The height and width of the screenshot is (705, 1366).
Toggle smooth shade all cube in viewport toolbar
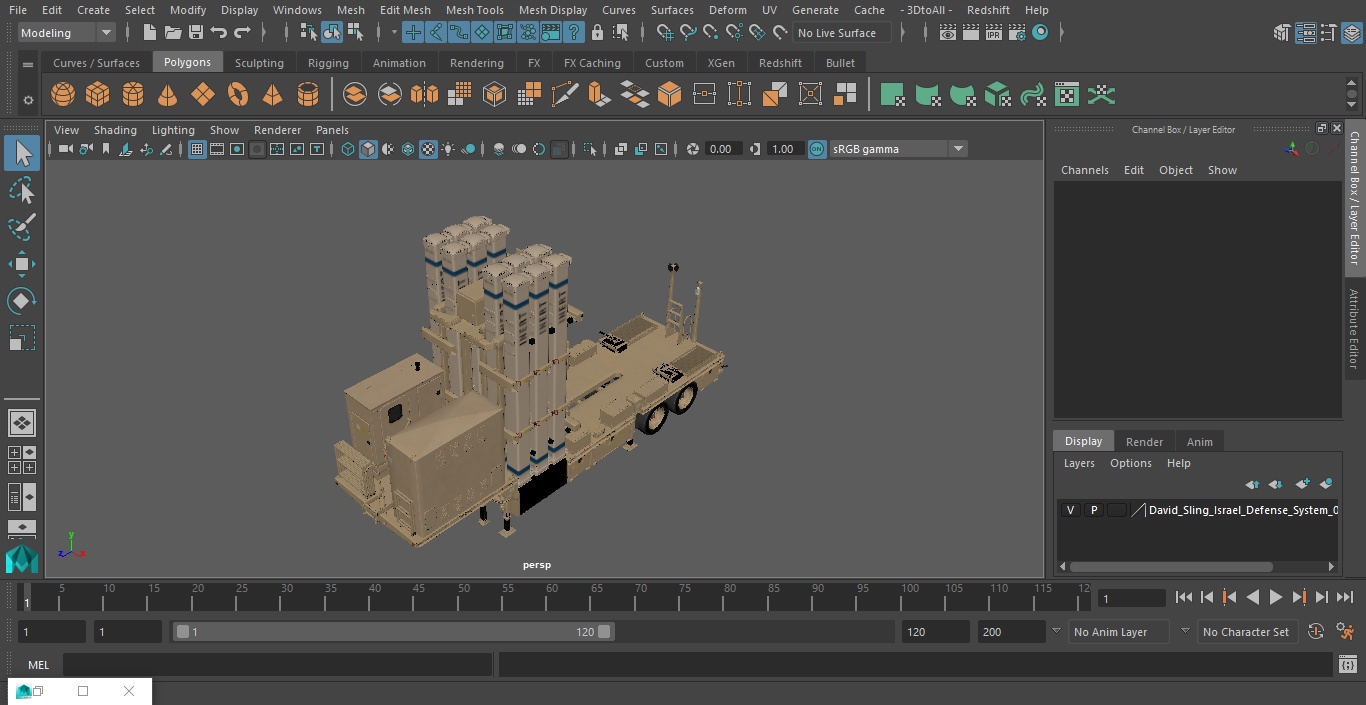click(368, 149)
